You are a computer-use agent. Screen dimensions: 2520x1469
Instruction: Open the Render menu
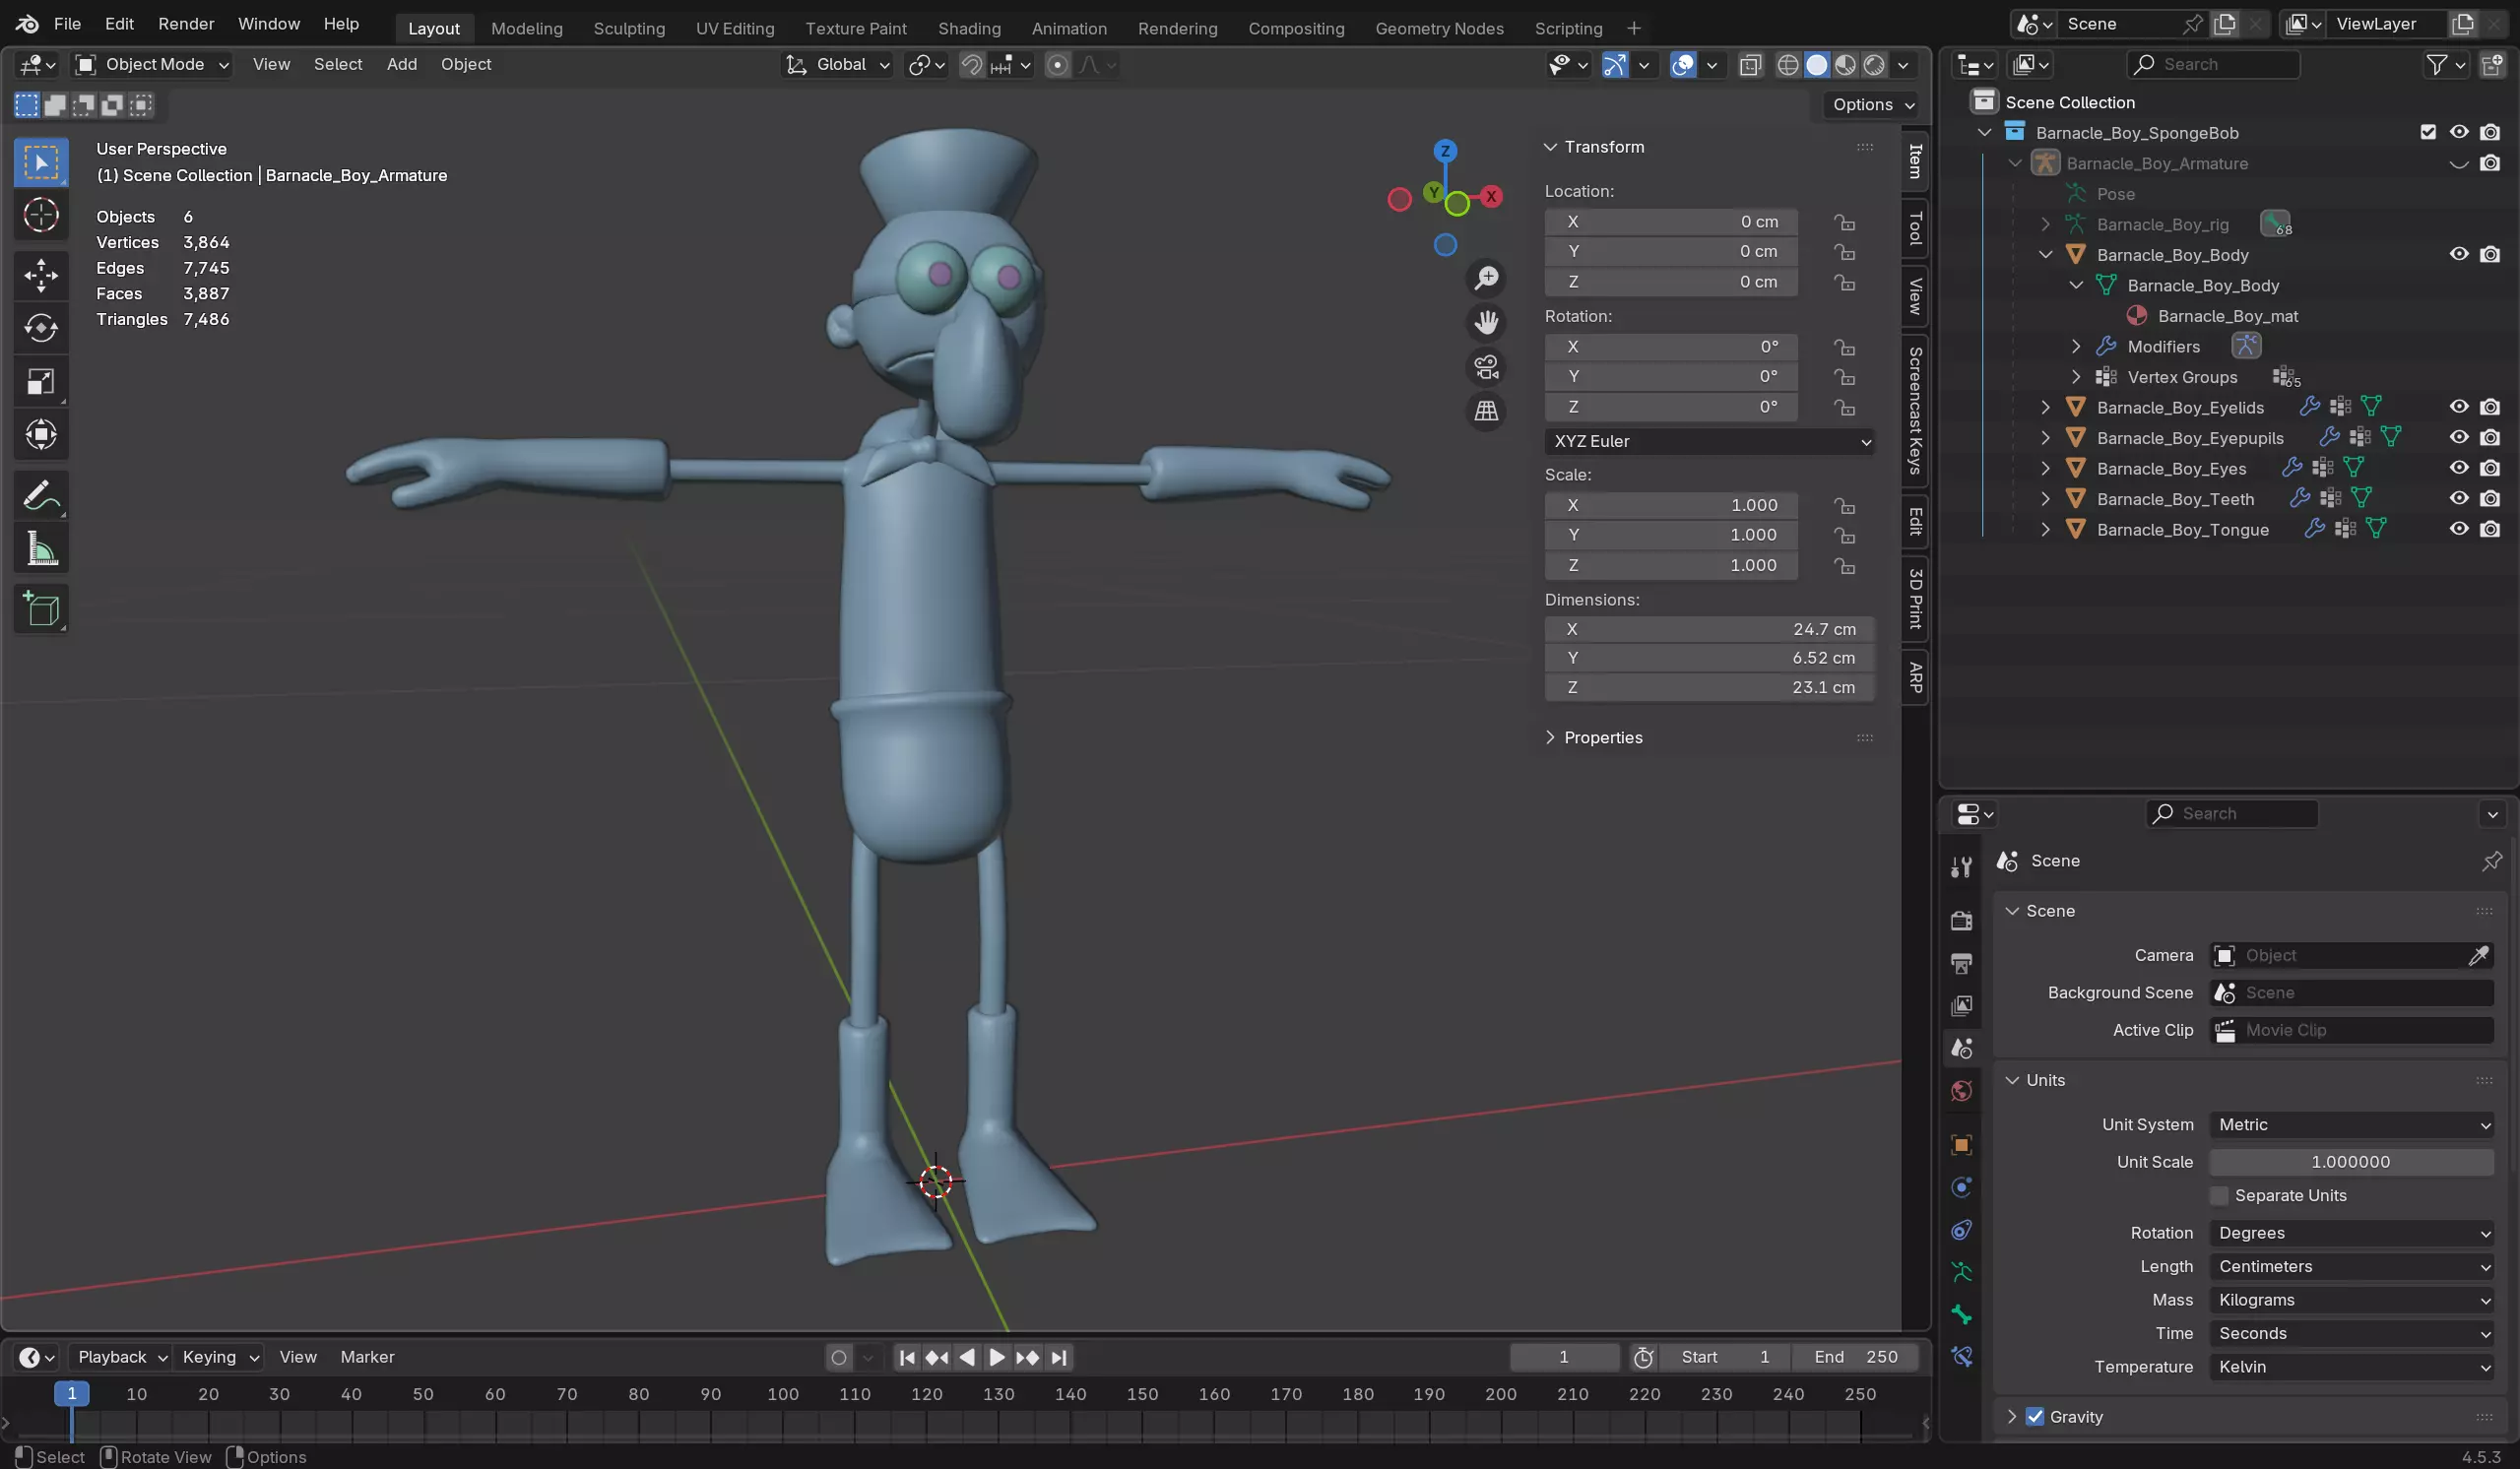pos(186,23)
